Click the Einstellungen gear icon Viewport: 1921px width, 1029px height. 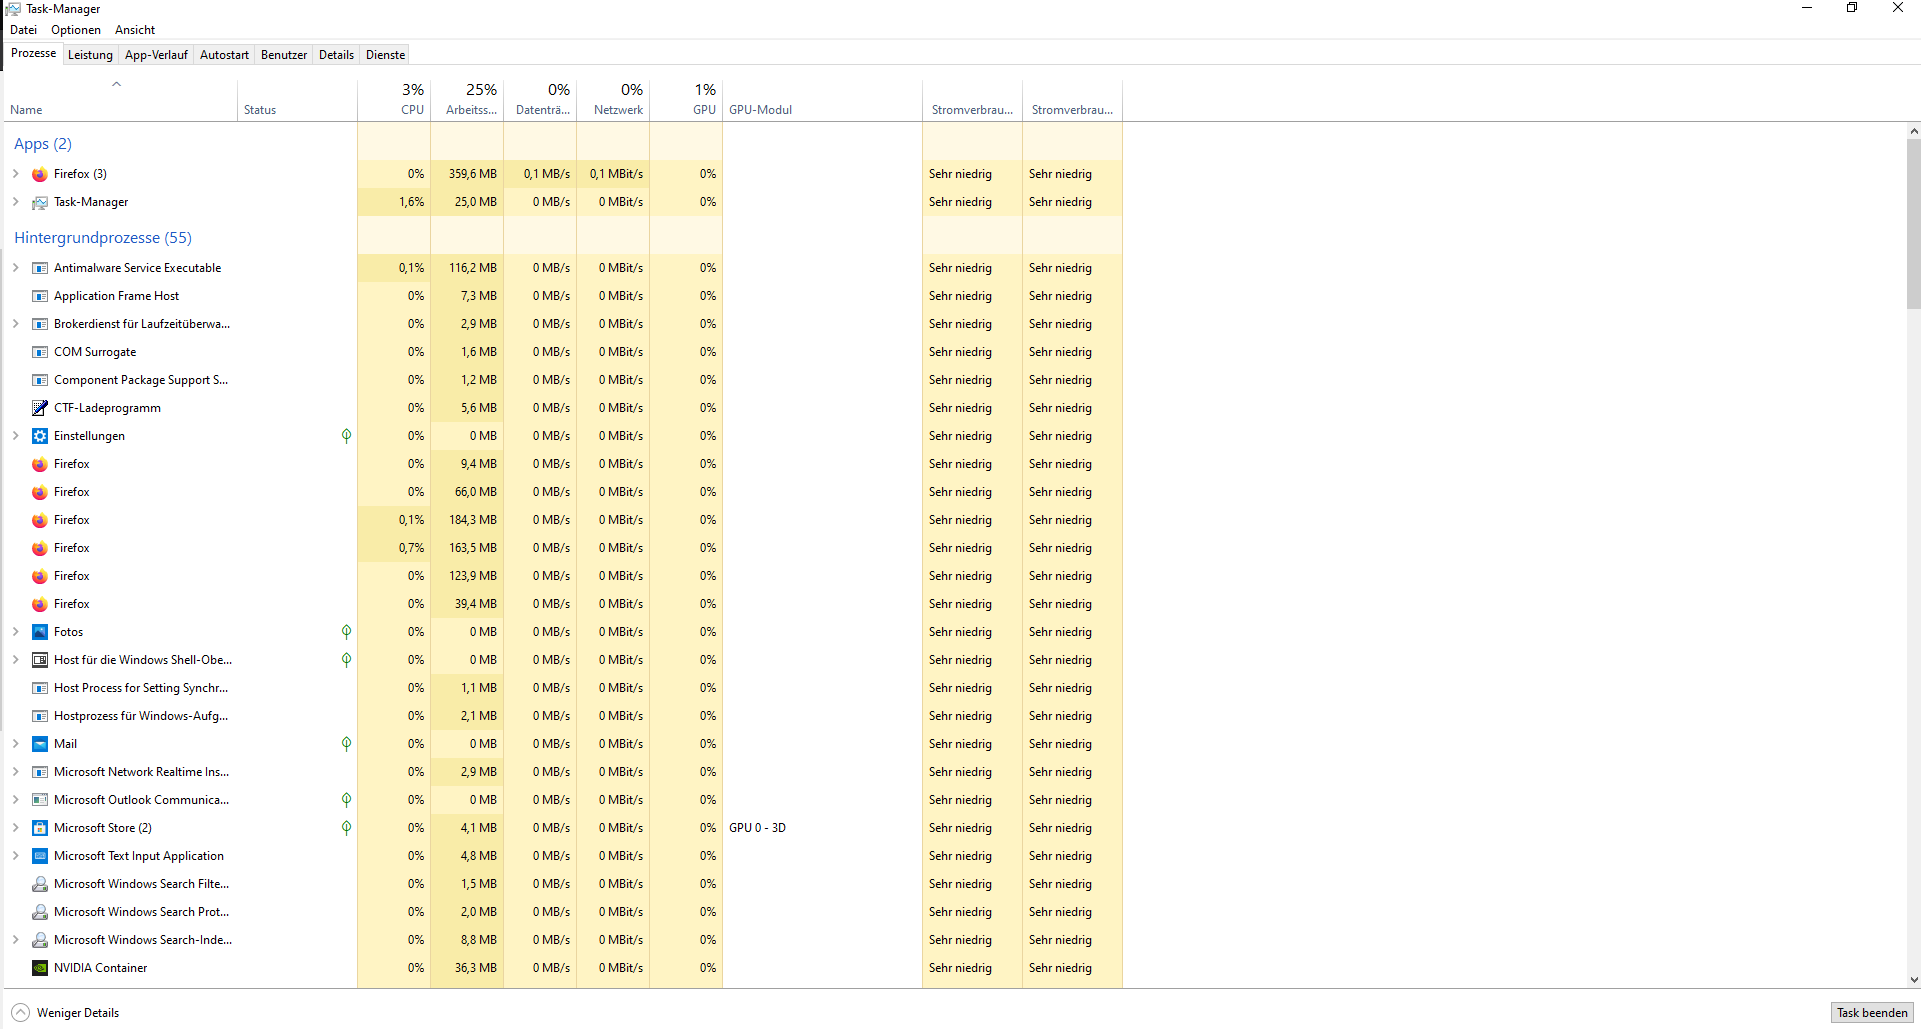click(x=40, y=435)
